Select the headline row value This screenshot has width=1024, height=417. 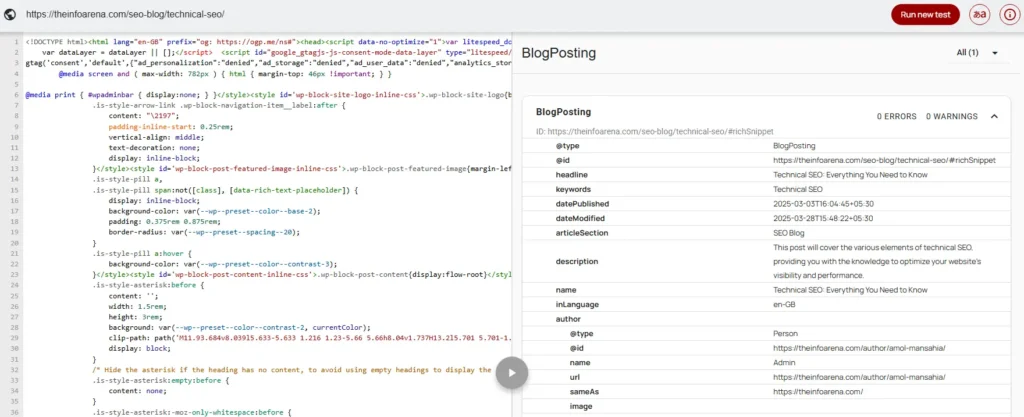(x=850, y=175)
